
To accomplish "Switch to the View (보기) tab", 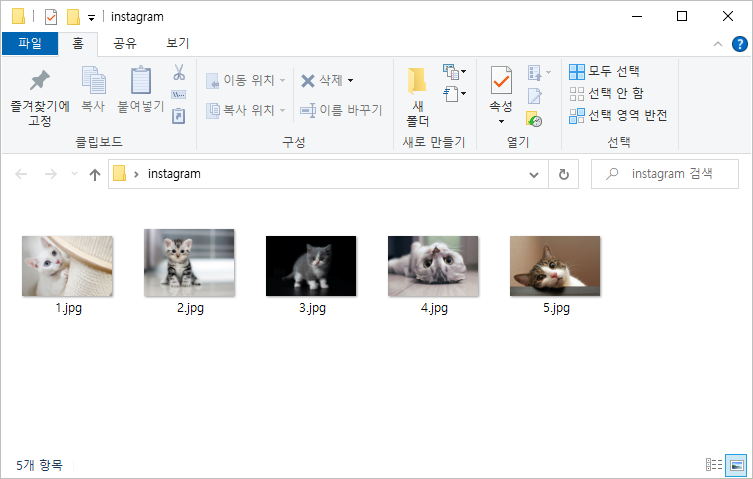I will tap(178, 44).
